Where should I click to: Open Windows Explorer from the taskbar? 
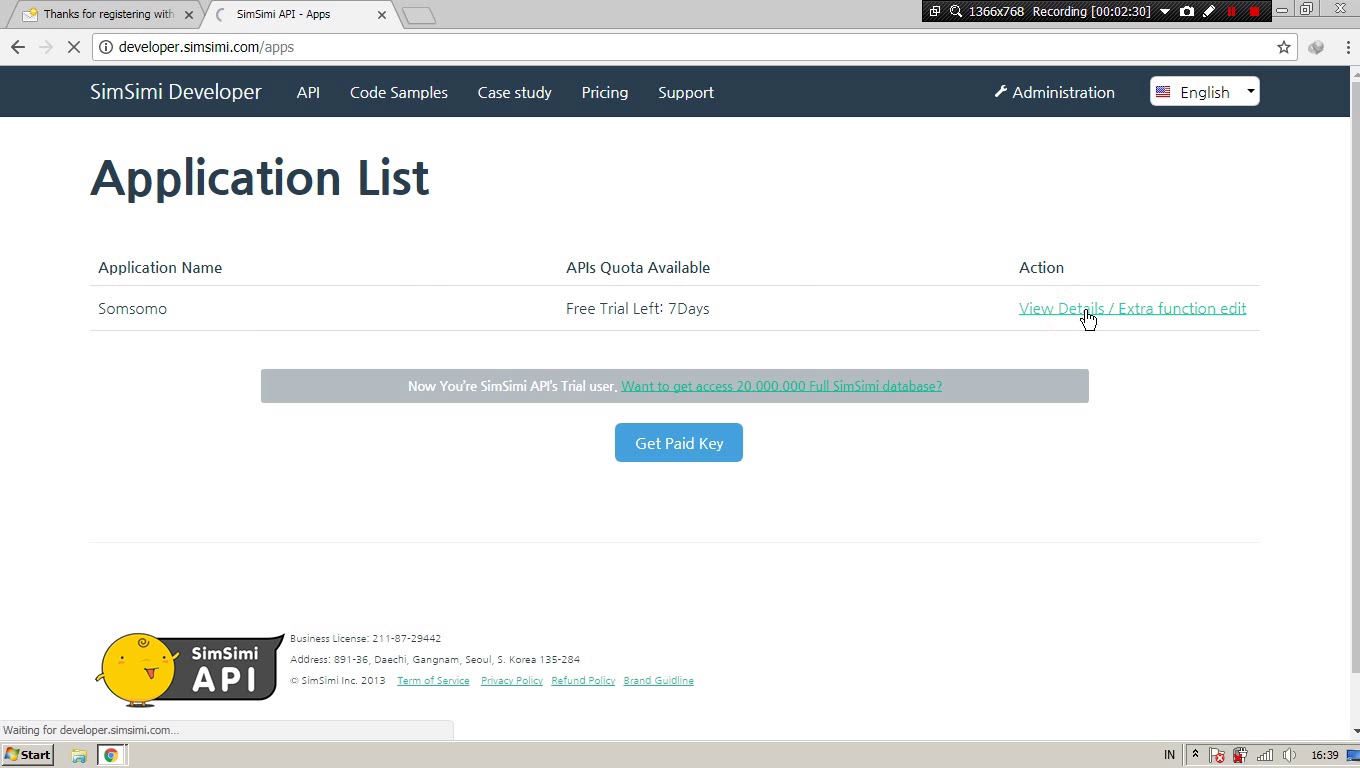click(78, 755)
